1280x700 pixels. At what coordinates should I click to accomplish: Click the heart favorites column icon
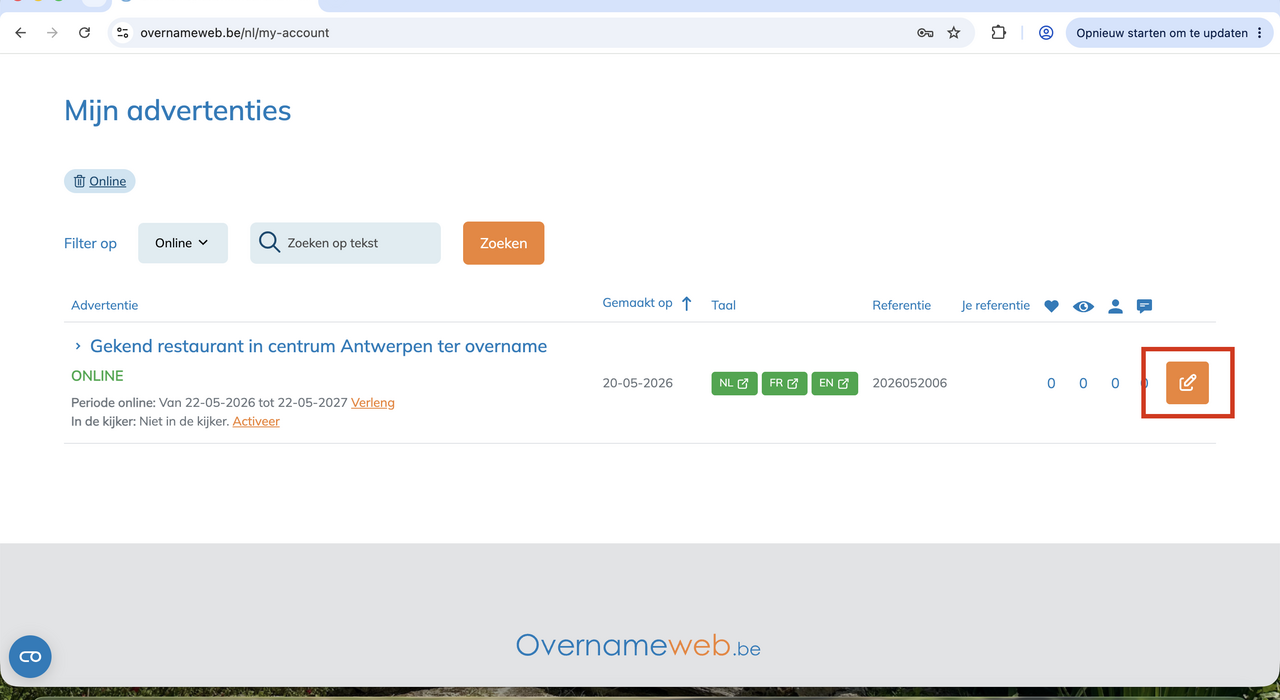(1051, 307)
